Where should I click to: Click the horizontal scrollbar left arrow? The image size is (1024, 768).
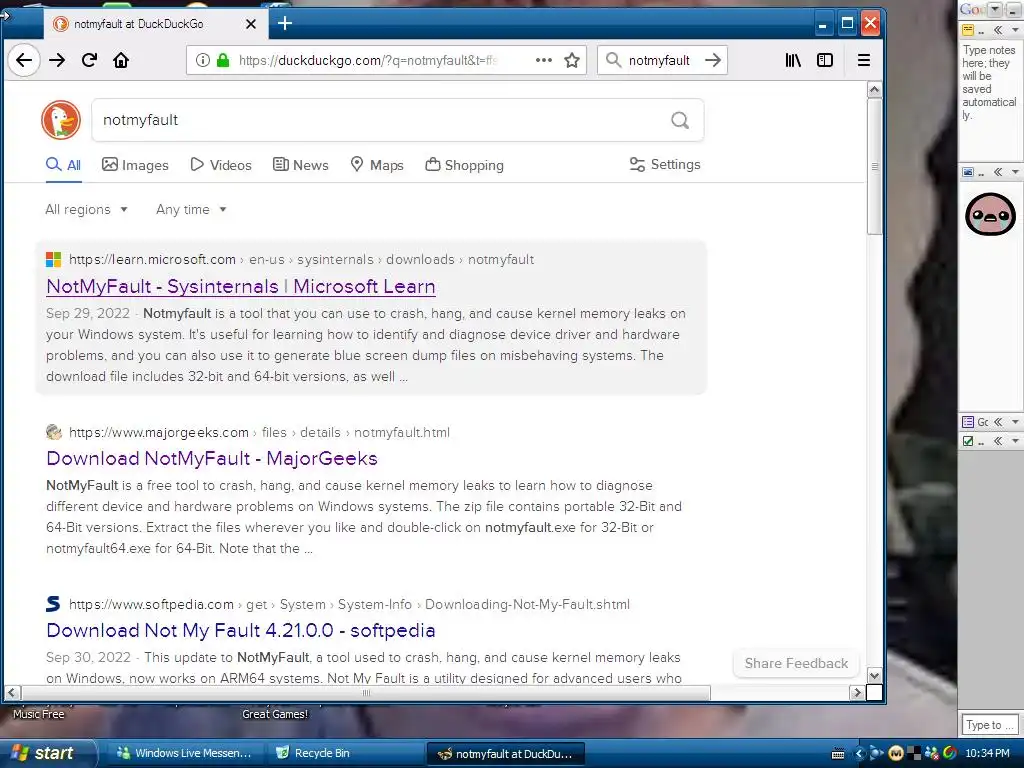pyautogui.click(x=12, y=692)
